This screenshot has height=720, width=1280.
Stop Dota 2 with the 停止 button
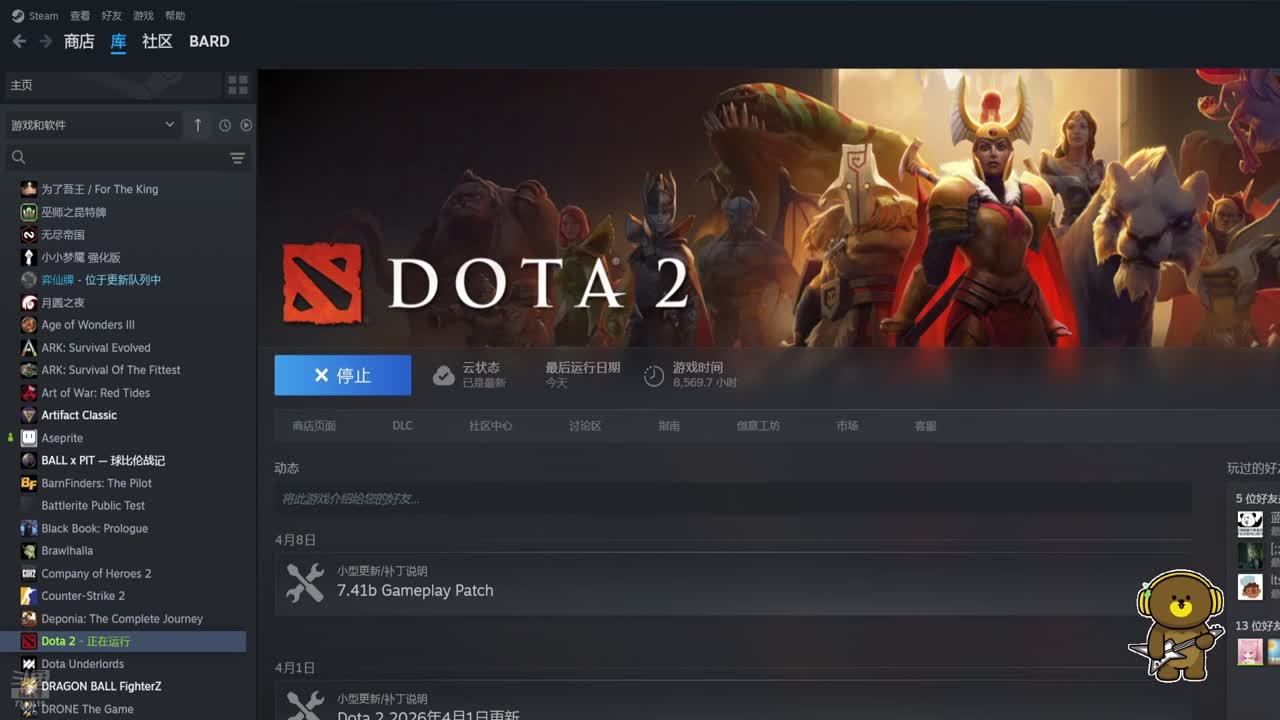click(x=343, y=375)
